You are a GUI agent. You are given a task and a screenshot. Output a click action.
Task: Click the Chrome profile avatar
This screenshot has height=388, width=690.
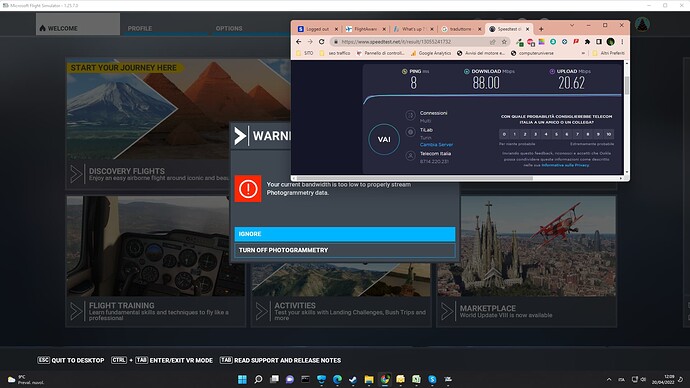tap(610, 42)
